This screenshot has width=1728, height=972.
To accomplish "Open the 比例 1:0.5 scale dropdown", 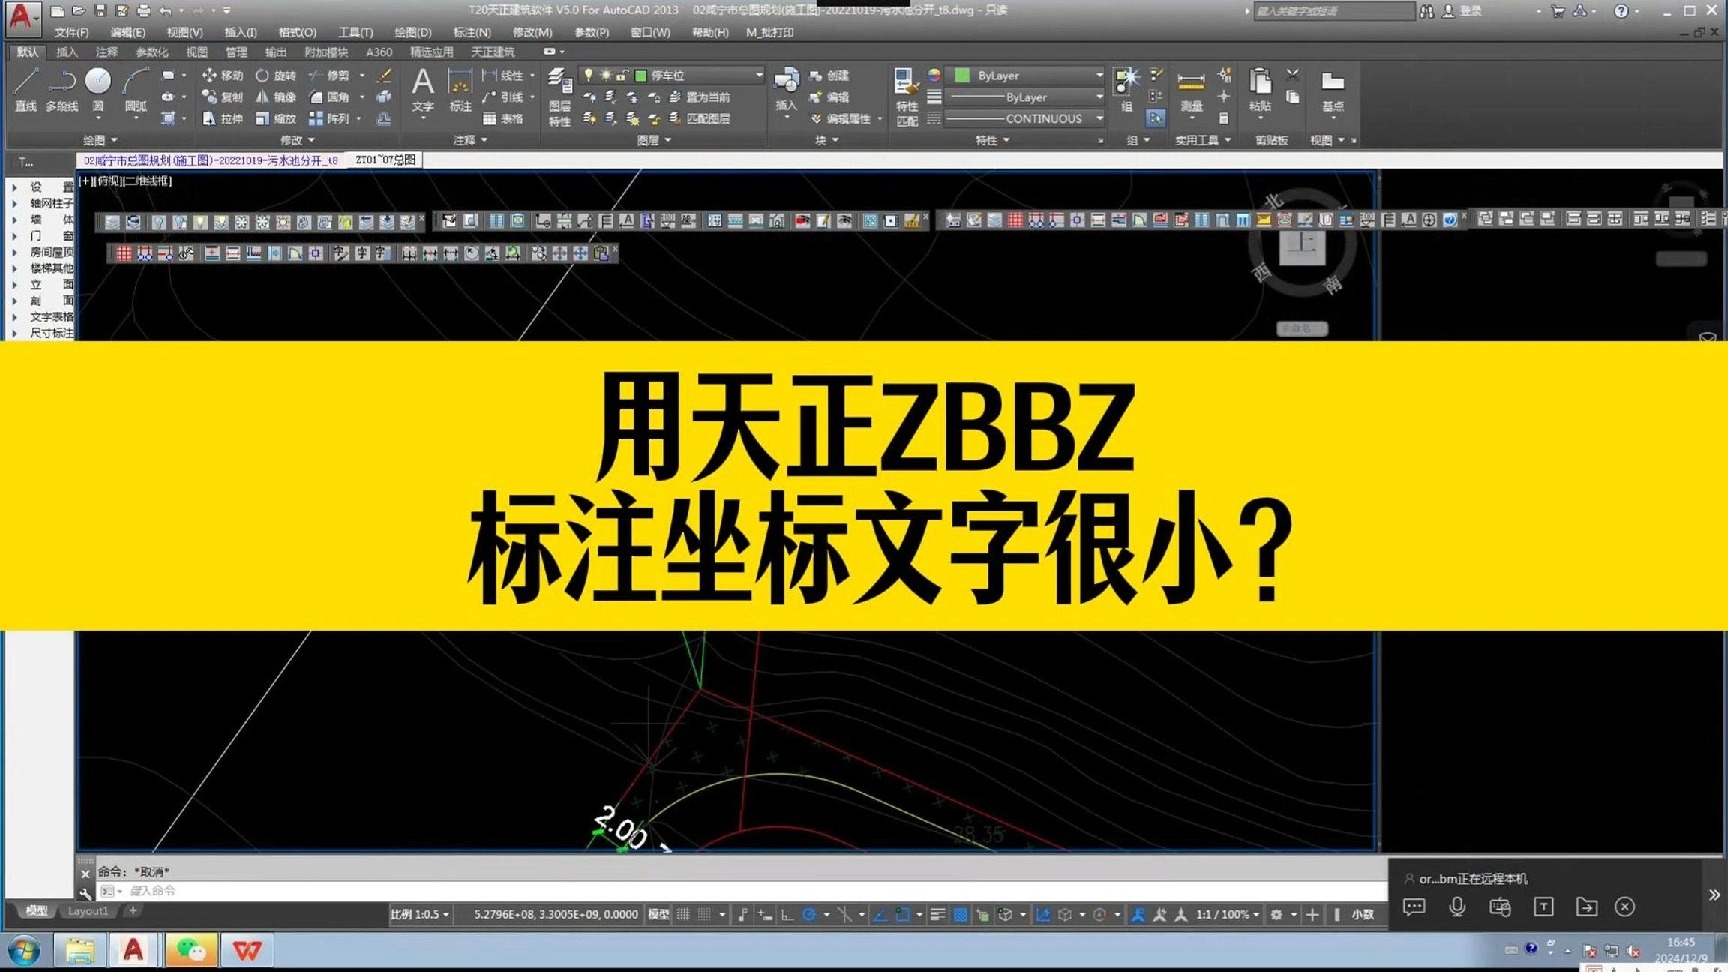I will point(420,914).
